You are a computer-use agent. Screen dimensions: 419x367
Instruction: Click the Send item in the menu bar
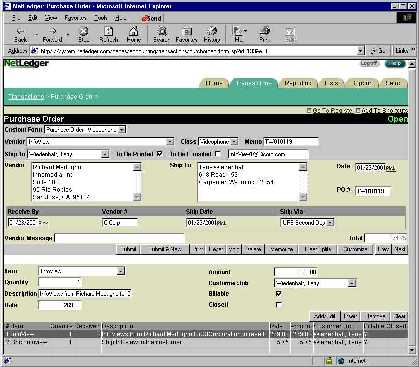[x=151, y=18]
